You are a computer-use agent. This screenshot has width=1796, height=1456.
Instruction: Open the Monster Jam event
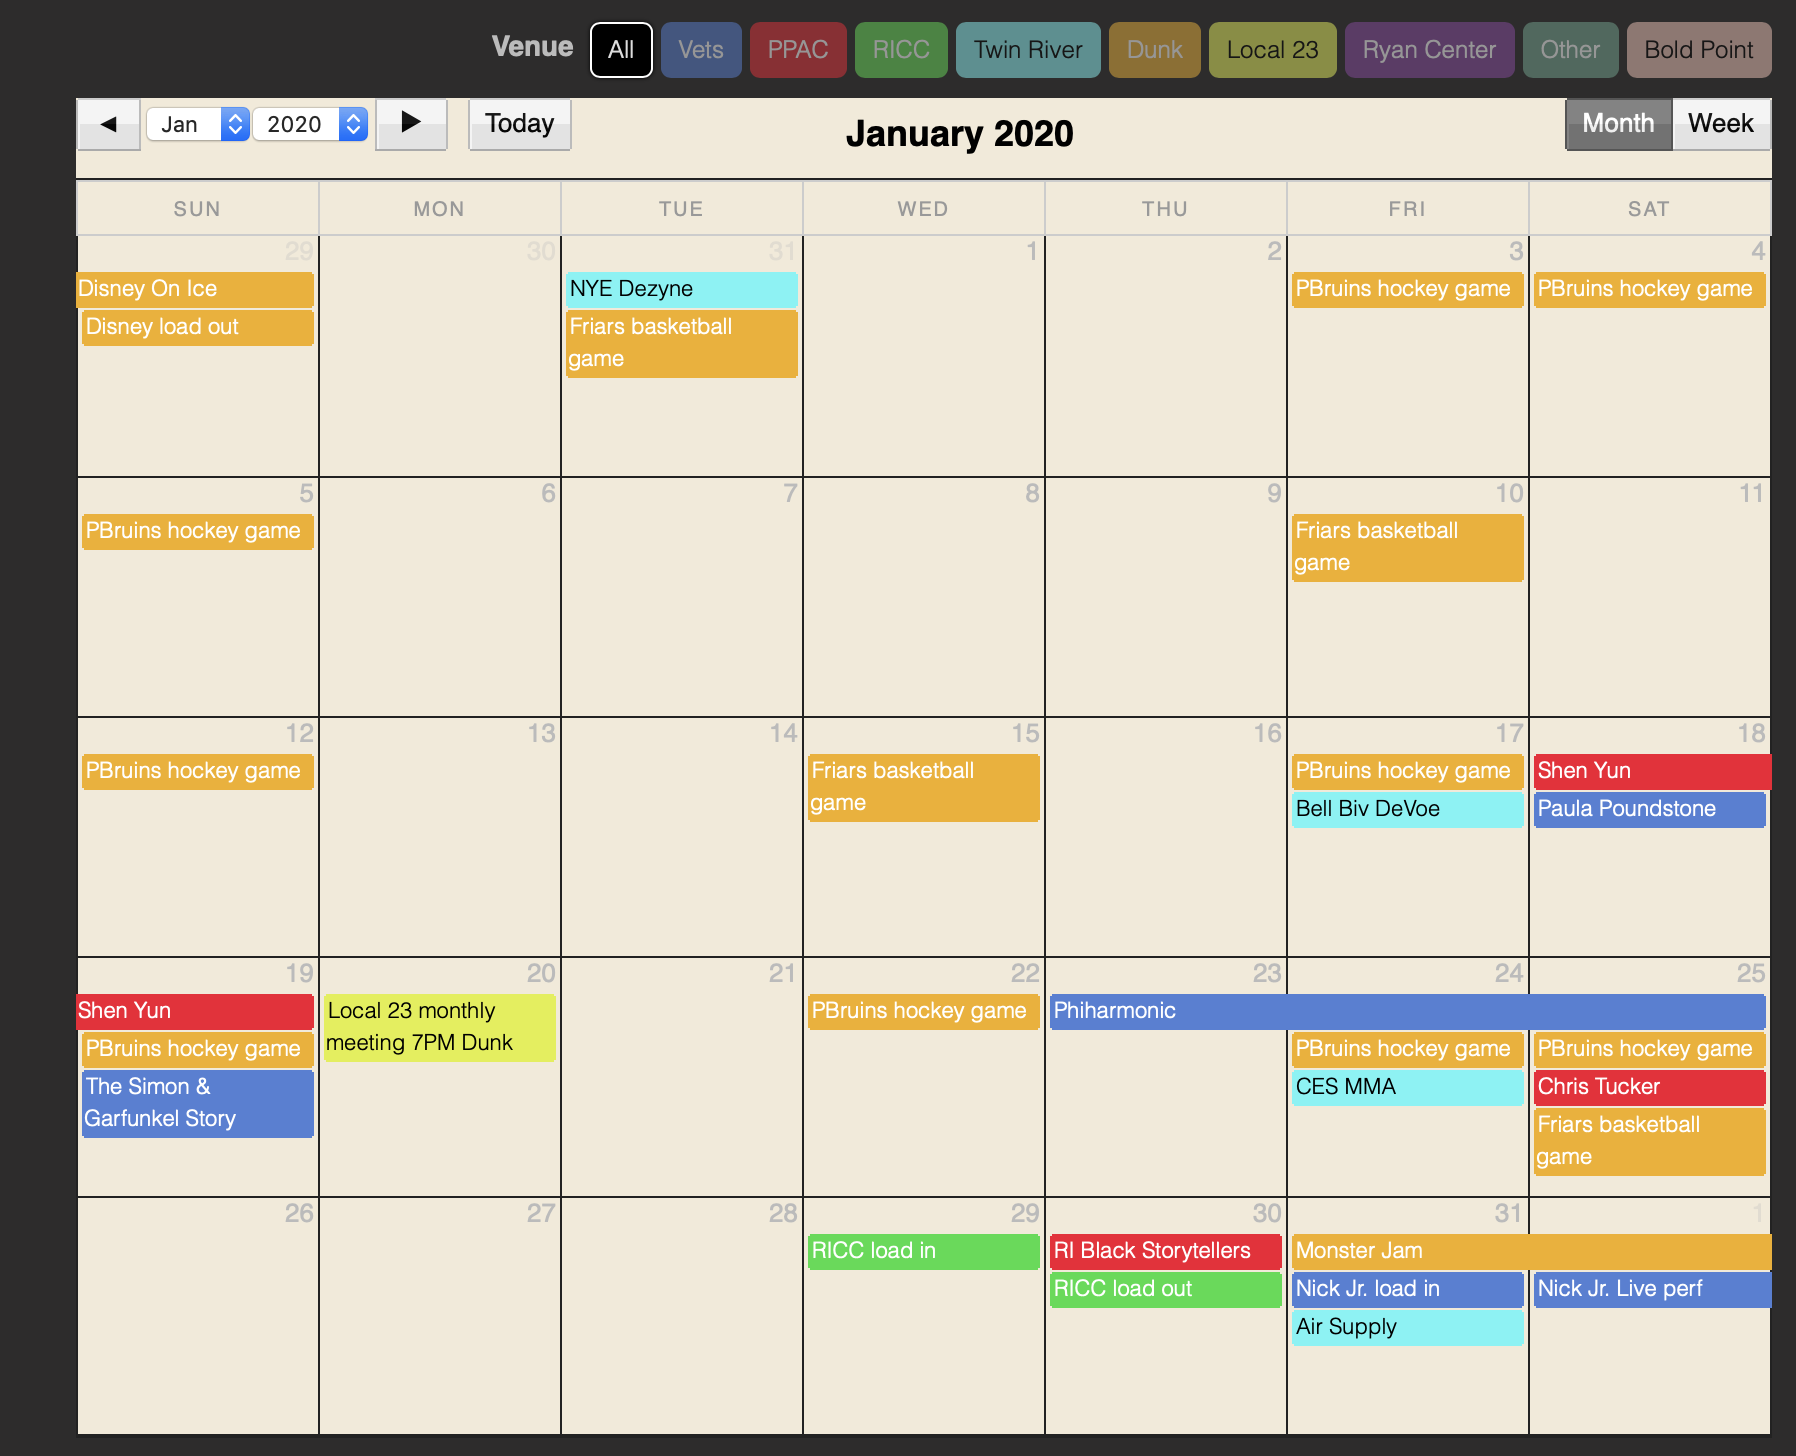pyautogui.click(x=1530, y=1251)
